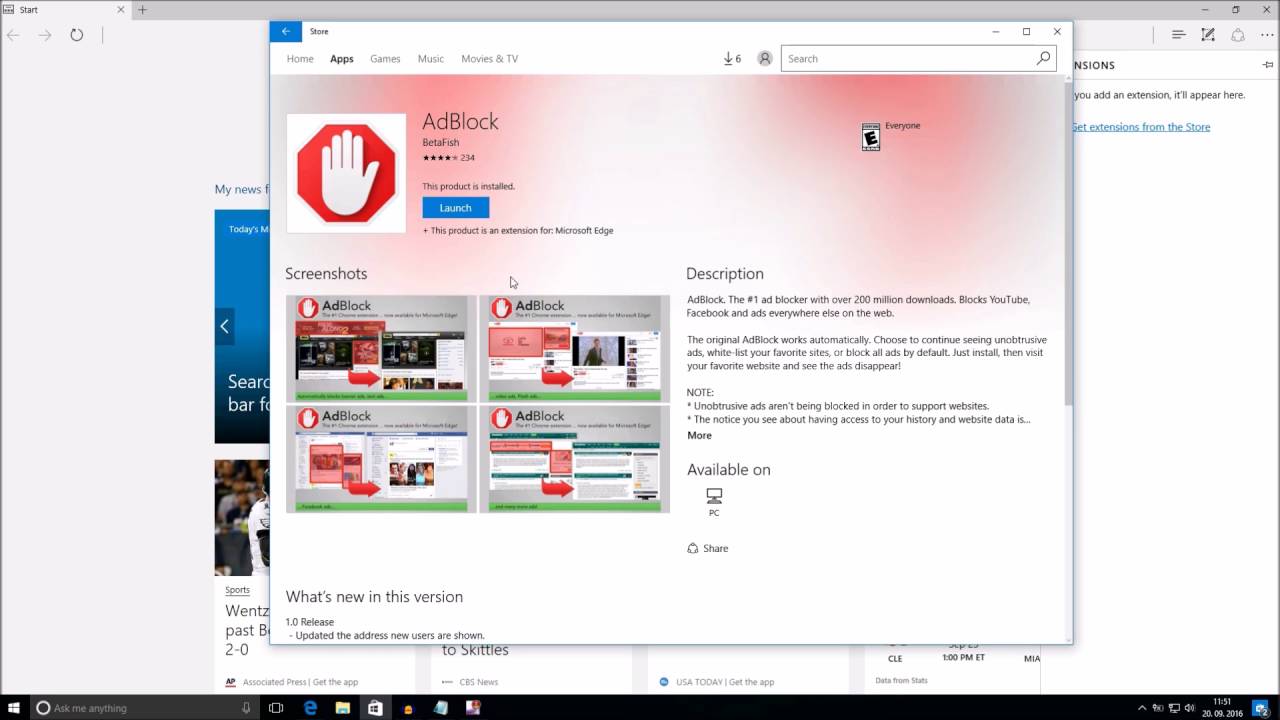Click the Store search magnifier icon
This screenshot has height=720, width=1280.
point(1044,58)
